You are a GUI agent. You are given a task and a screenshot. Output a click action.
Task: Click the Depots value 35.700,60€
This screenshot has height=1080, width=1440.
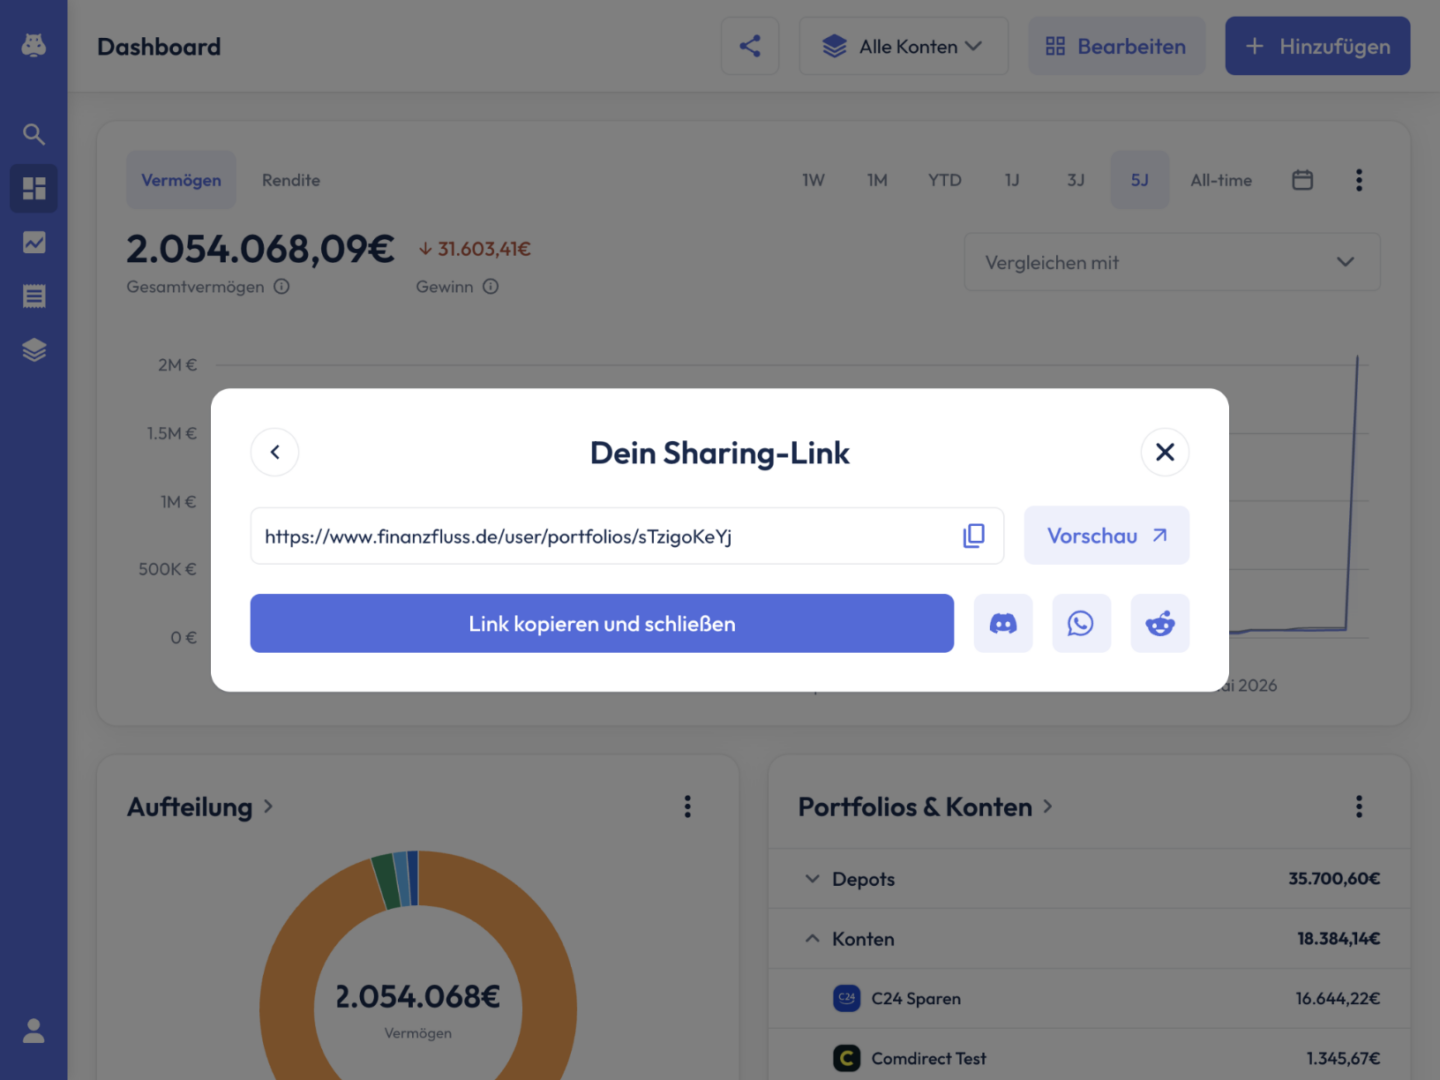click(1334, 879)
